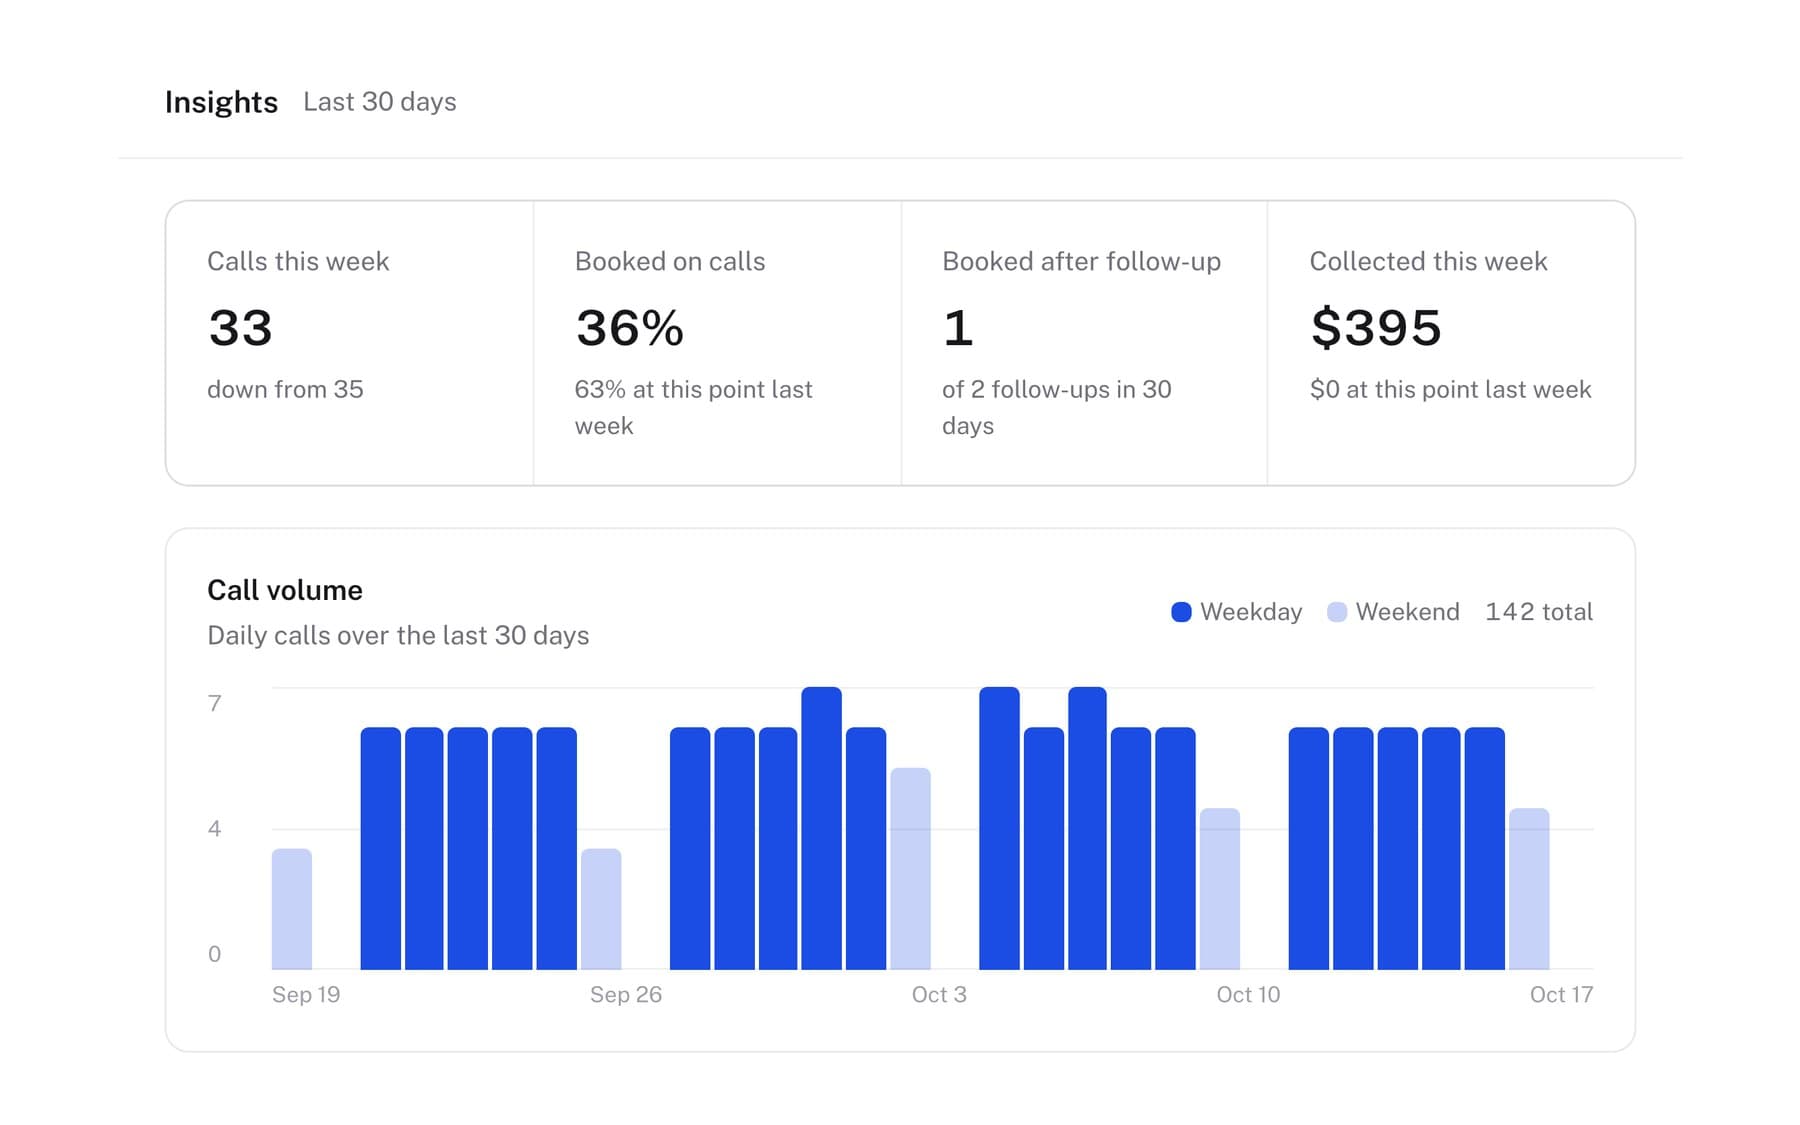Click the "Last 30 days" label
Screen dimensions: 1800x1125
[x=380, y=102]
